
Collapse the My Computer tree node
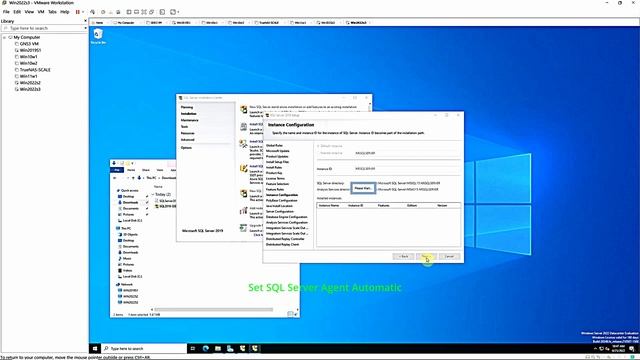4,37
